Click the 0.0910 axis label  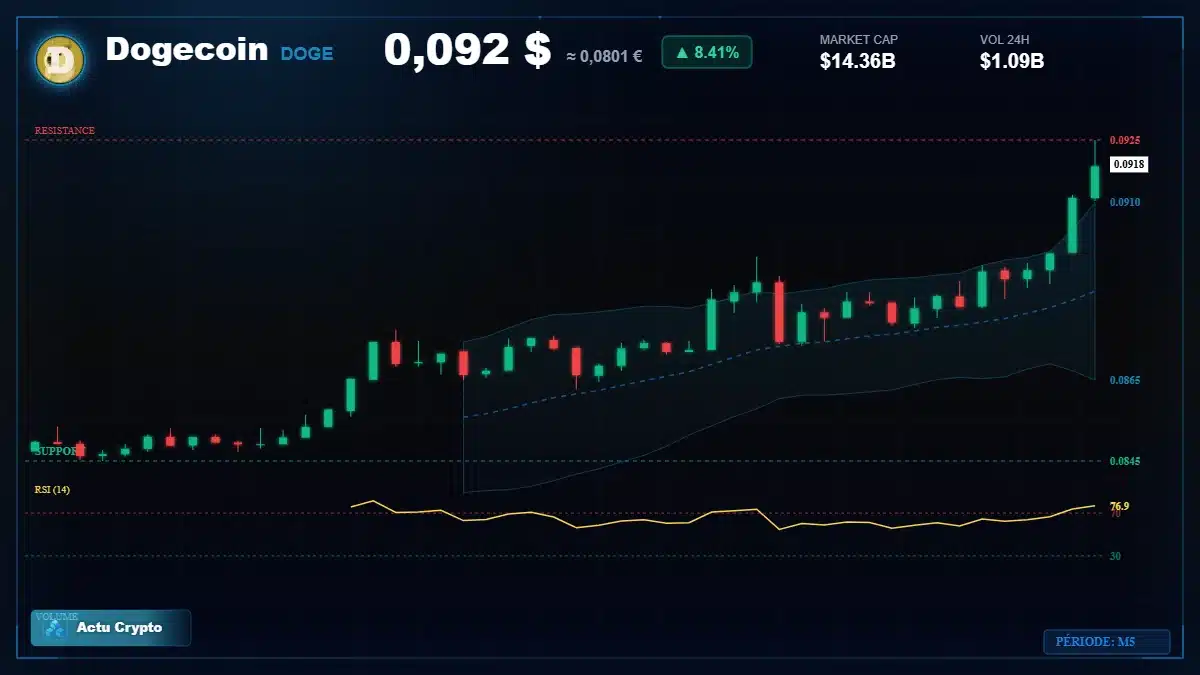tap(1125, 202)
